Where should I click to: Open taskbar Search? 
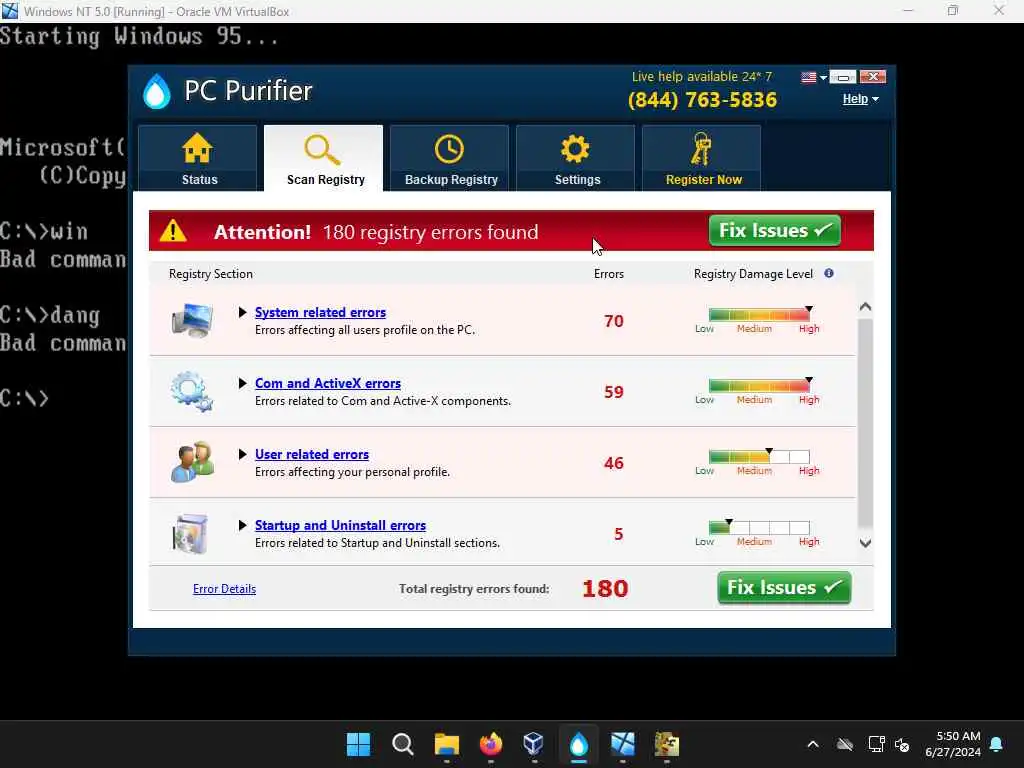[402, 744]
